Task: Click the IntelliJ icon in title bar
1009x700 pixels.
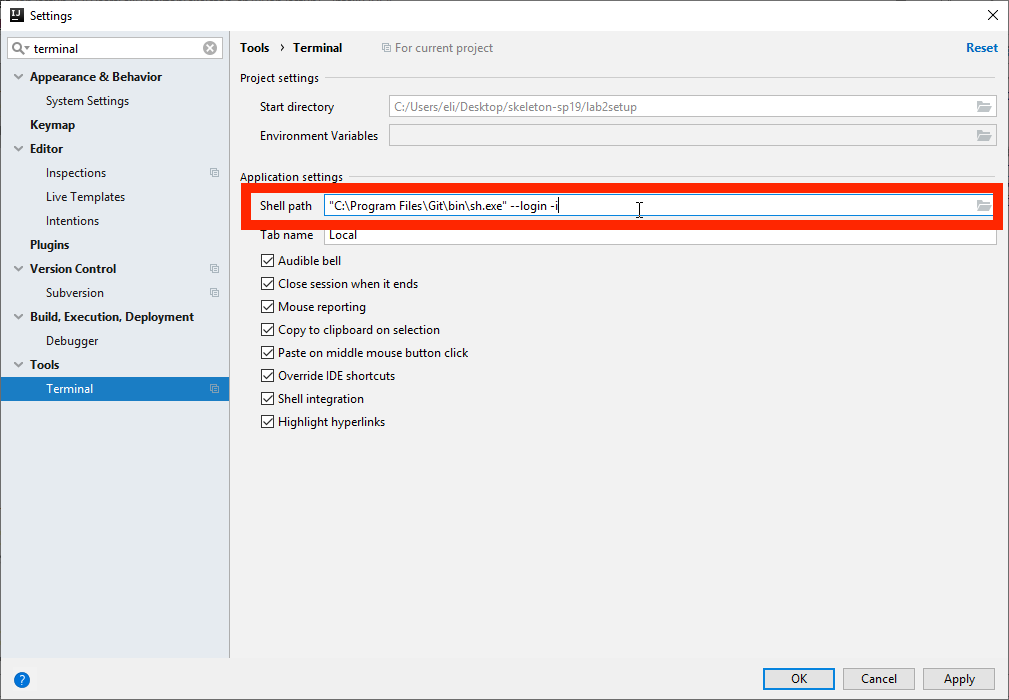Action: pos(17,15)
